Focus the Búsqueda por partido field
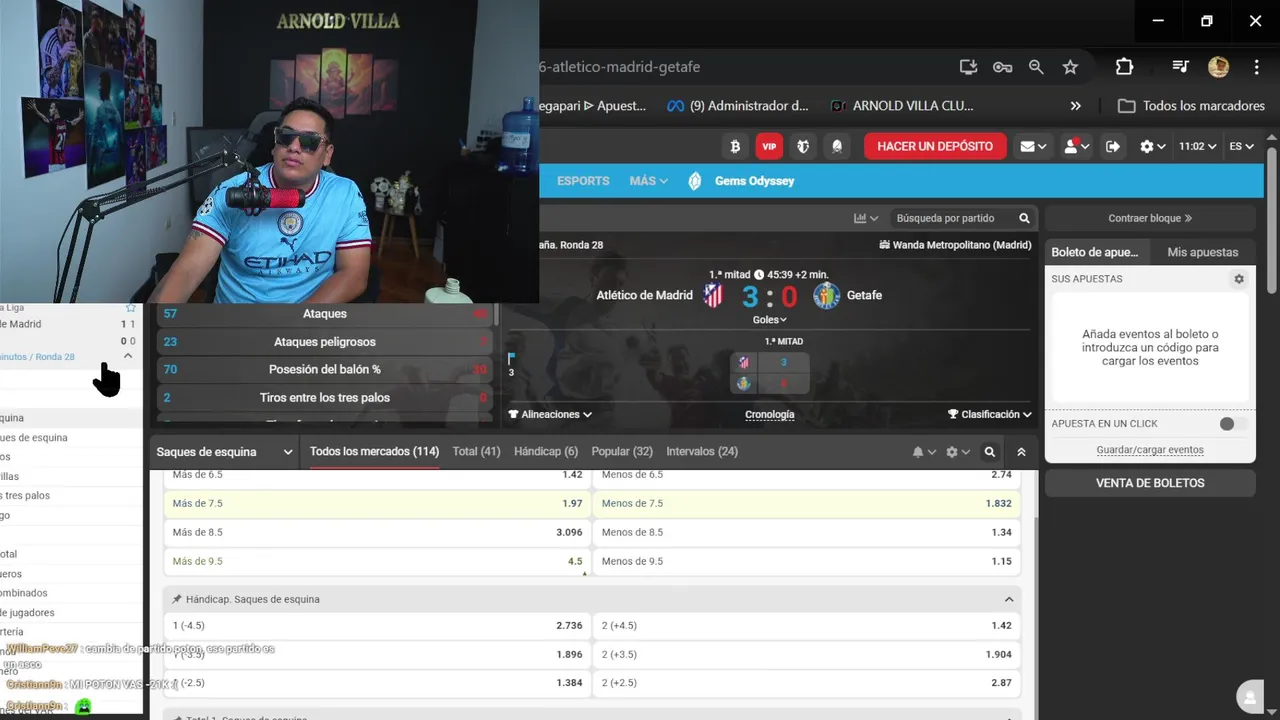 click(x=945, y=218)
